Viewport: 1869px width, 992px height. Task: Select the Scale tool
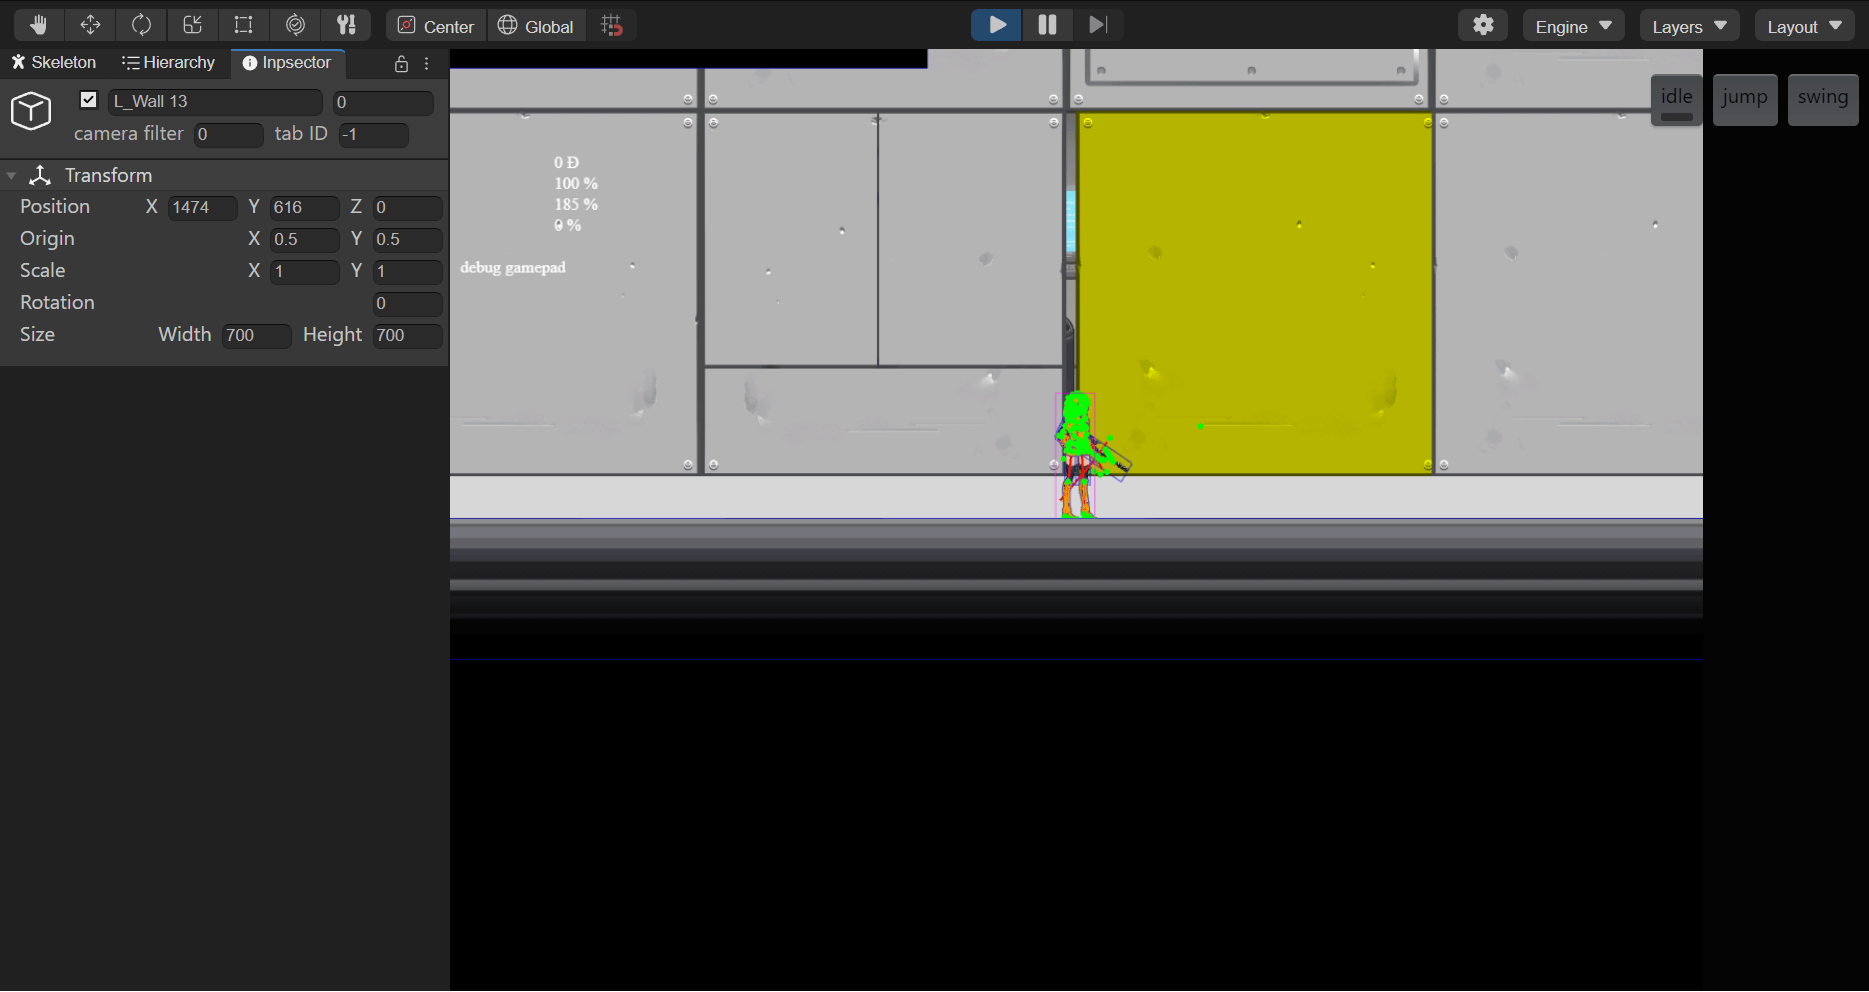pyautogui.click(x=193, y=25)
